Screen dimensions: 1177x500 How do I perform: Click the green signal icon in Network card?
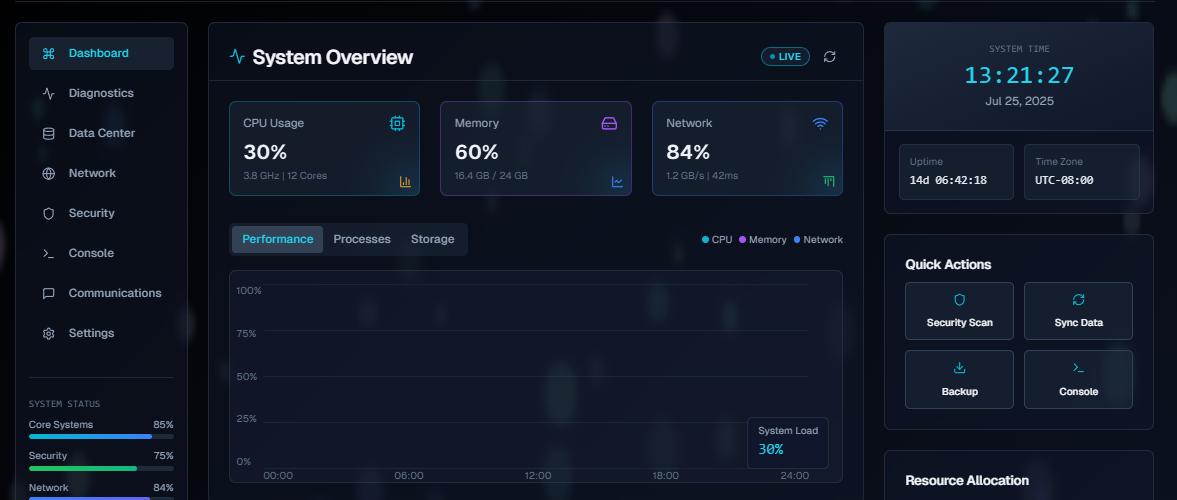829,182
